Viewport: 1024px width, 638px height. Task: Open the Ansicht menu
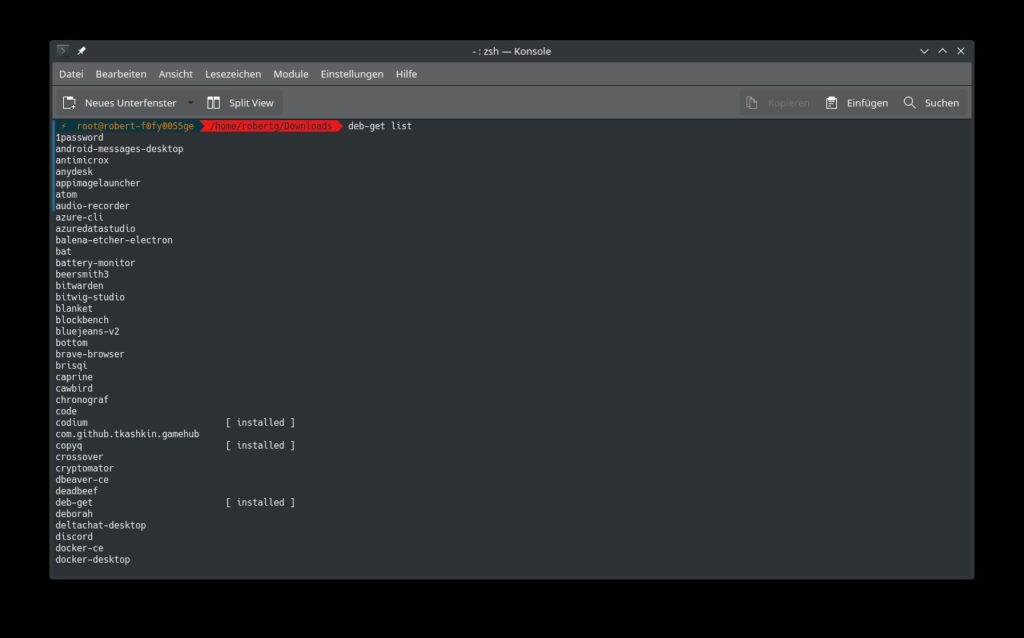tap(176, 74)
